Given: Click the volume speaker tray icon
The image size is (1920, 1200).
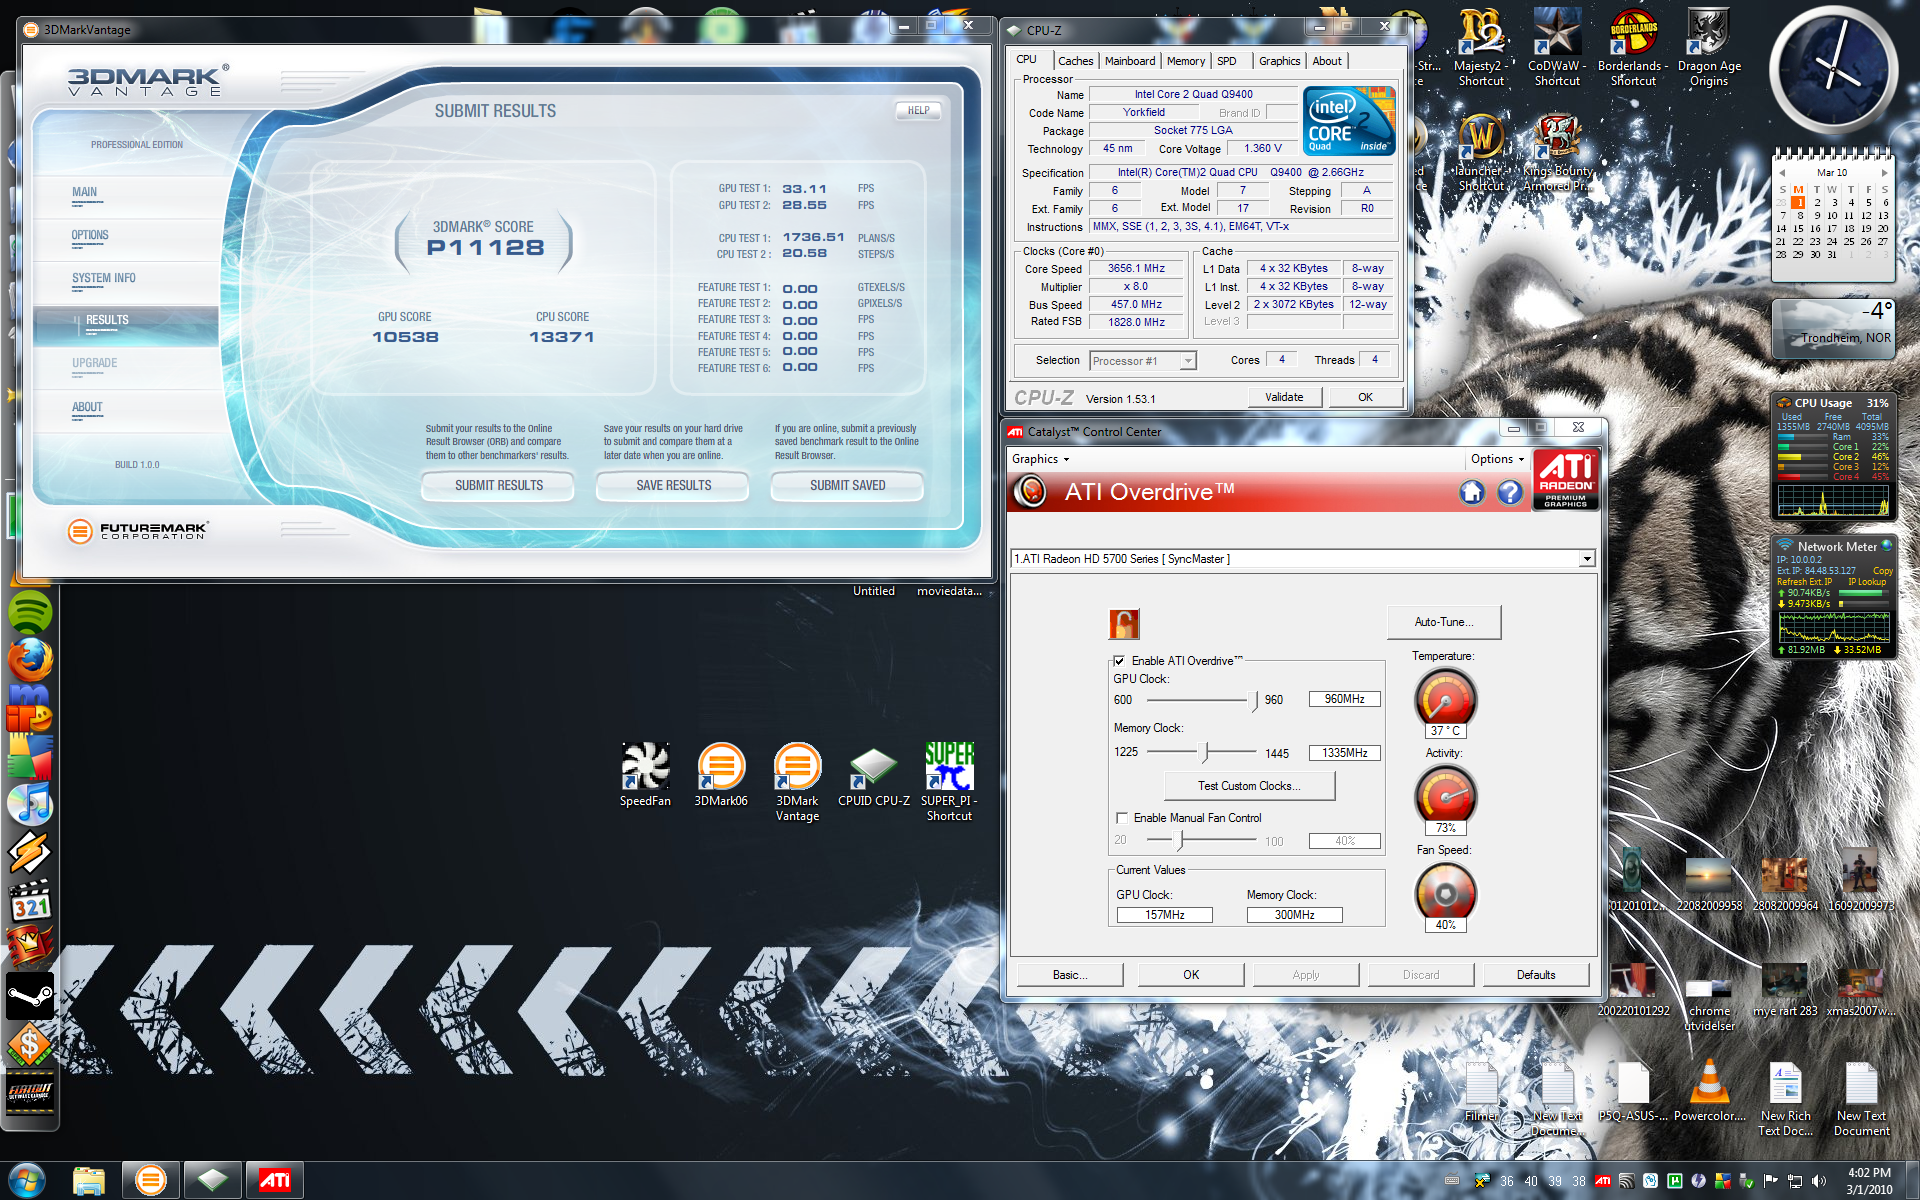Looking at the screenshot, I should click(x=1819, y=1181).
